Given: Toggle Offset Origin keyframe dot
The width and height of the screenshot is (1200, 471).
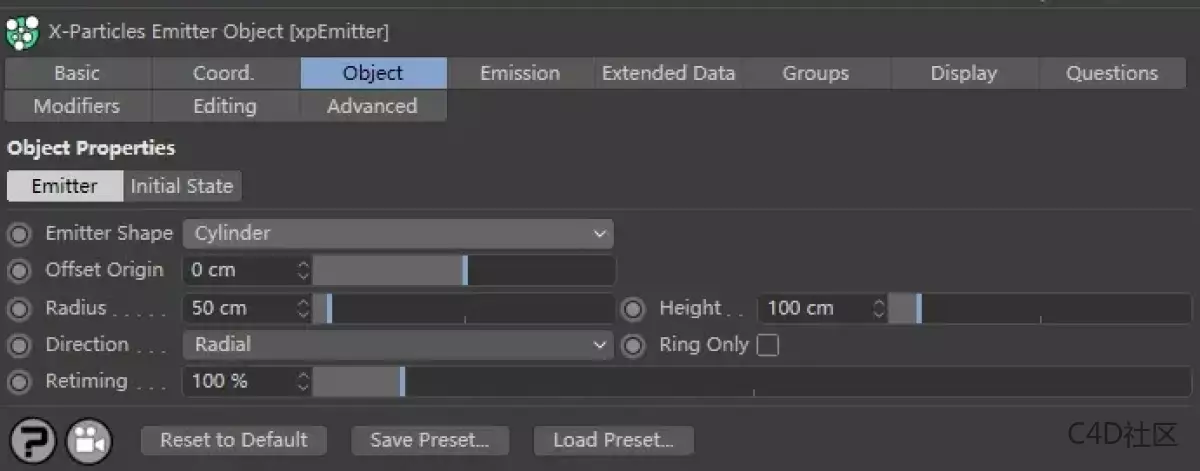Looking at the screenshot, I should tap(19, 271).
